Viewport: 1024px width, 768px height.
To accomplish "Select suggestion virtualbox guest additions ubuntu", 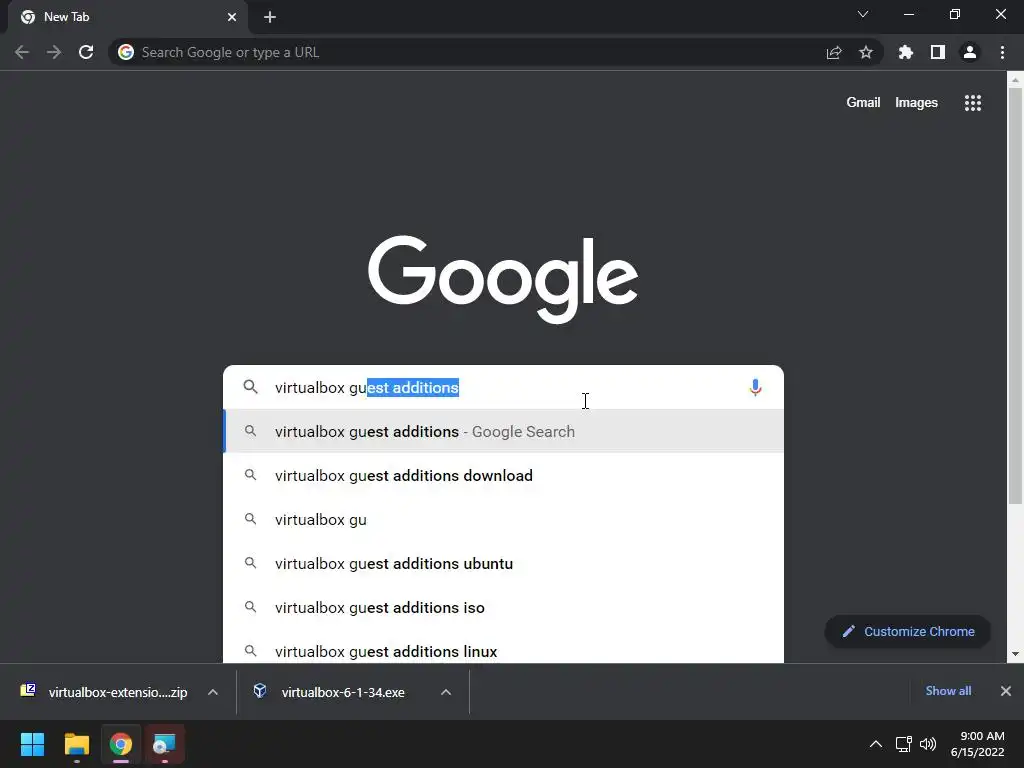I will click(504, 564).
